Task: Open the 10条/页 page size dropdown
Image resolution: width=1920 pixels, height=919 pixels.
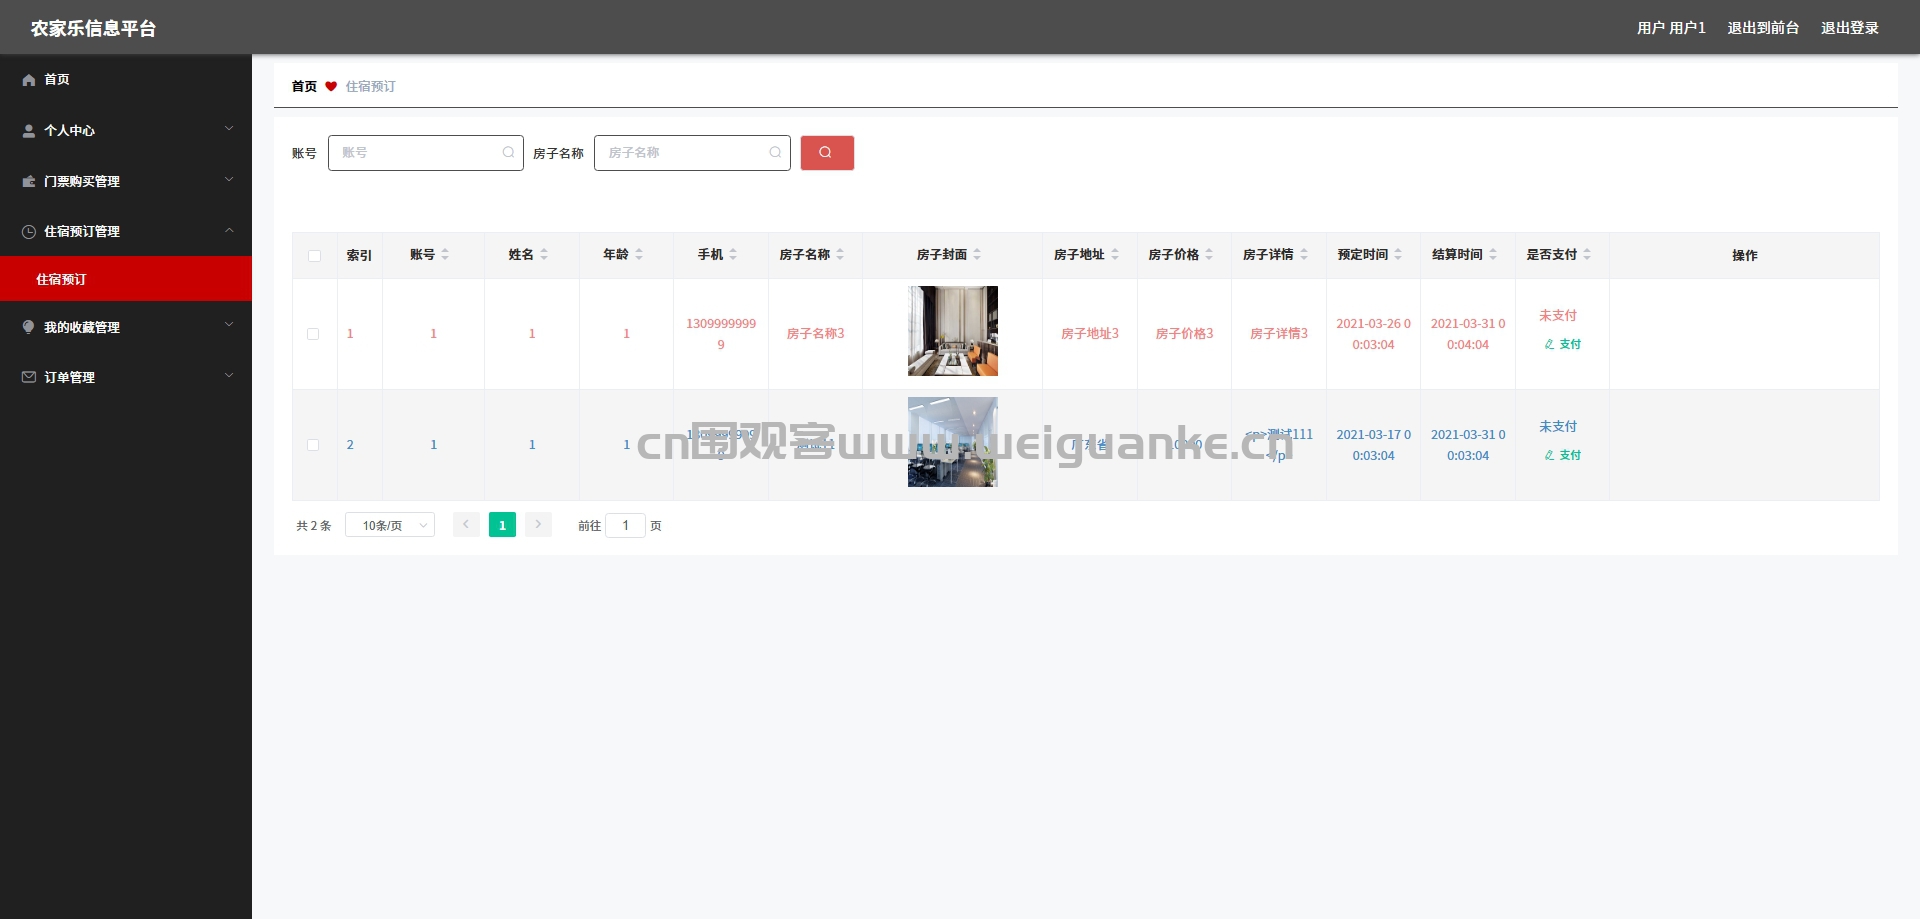Action: pos(390,525)
